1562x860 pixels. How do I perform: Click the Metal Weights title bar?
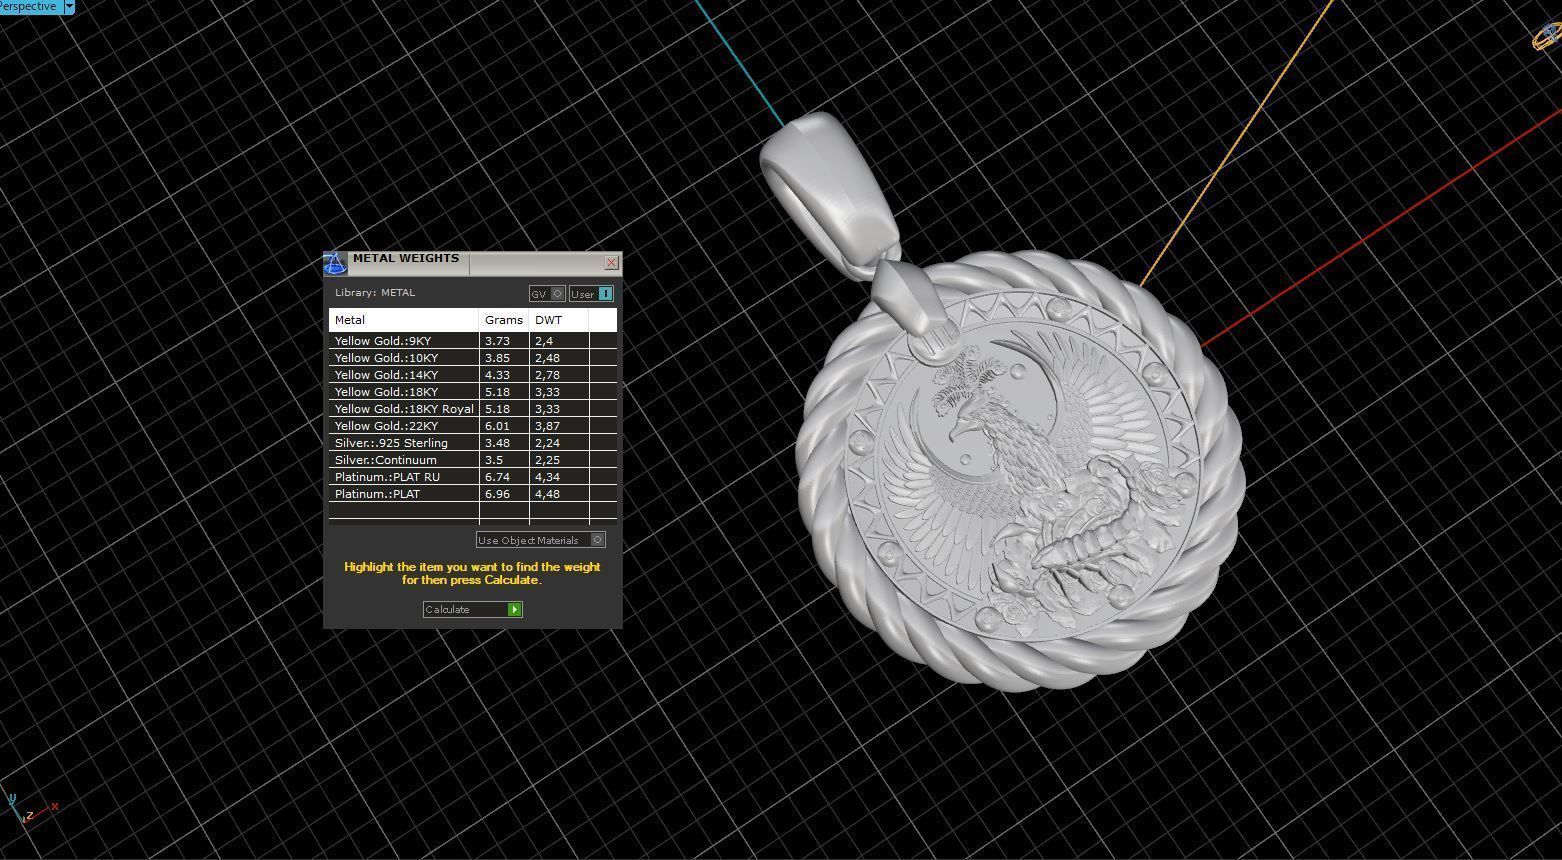pyautogui.click(x=475, y=263)
